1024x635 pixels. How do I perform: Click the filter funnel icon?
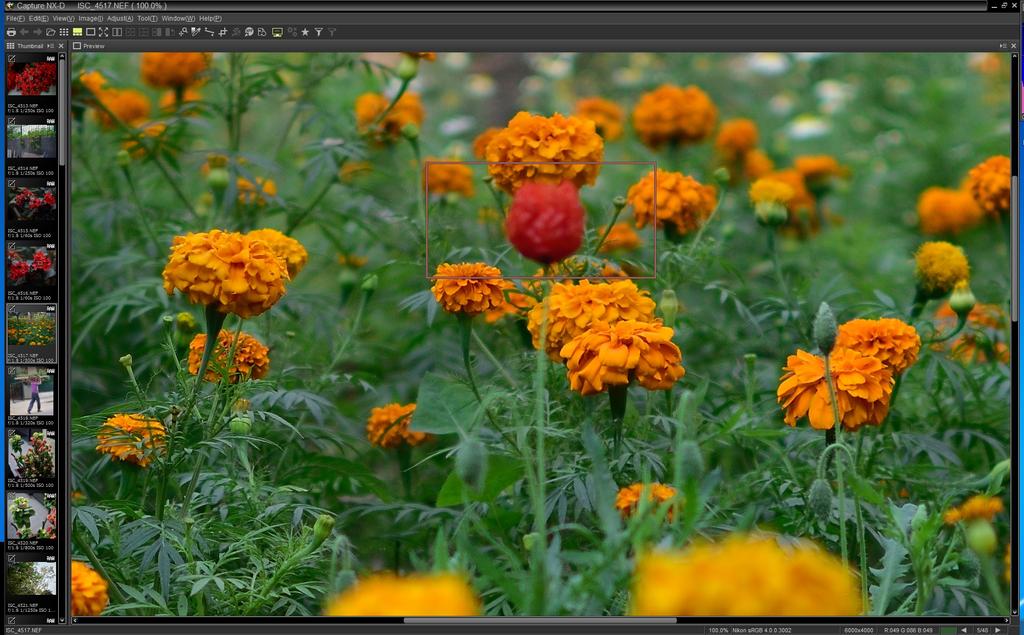click(319, 32)
